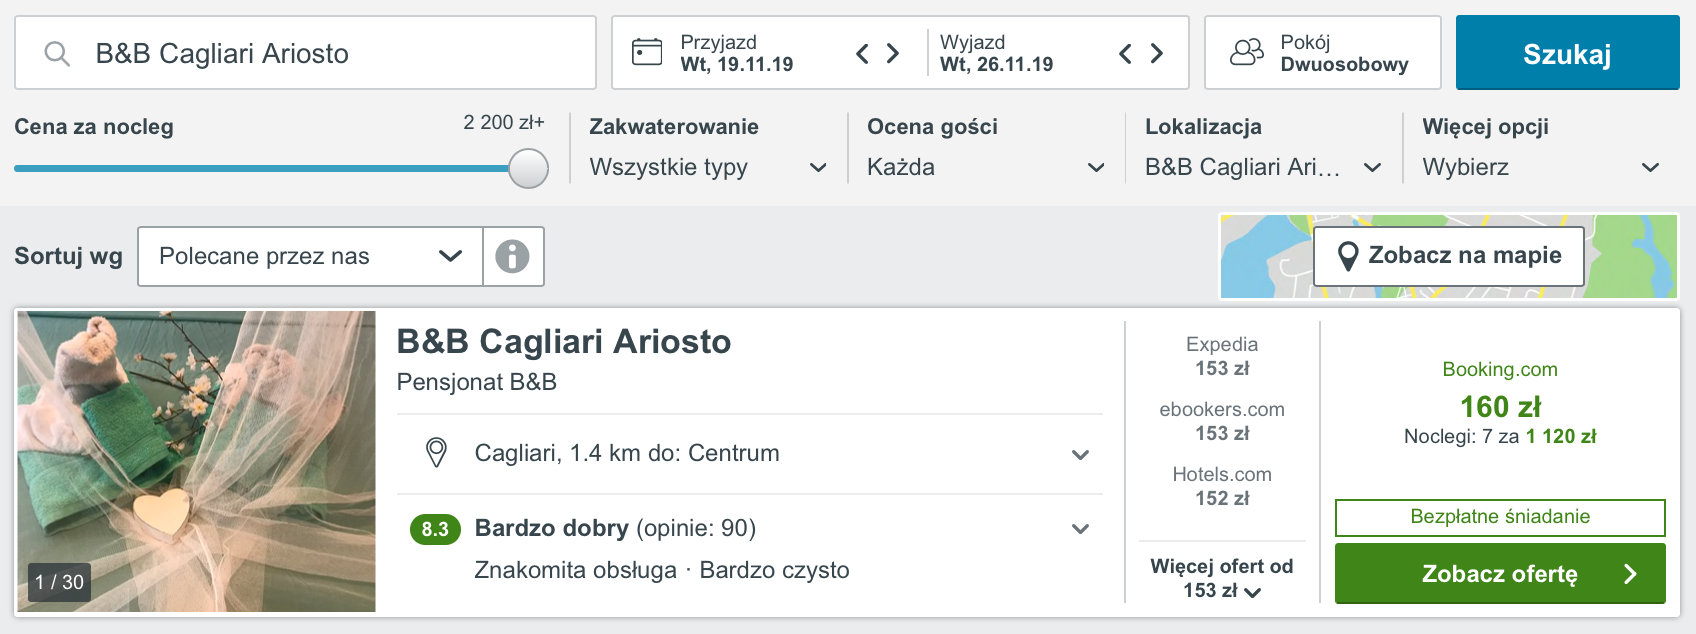Click the sorting info icon
This screenshot has width=1696, height=634.
(x=513, y=256)
